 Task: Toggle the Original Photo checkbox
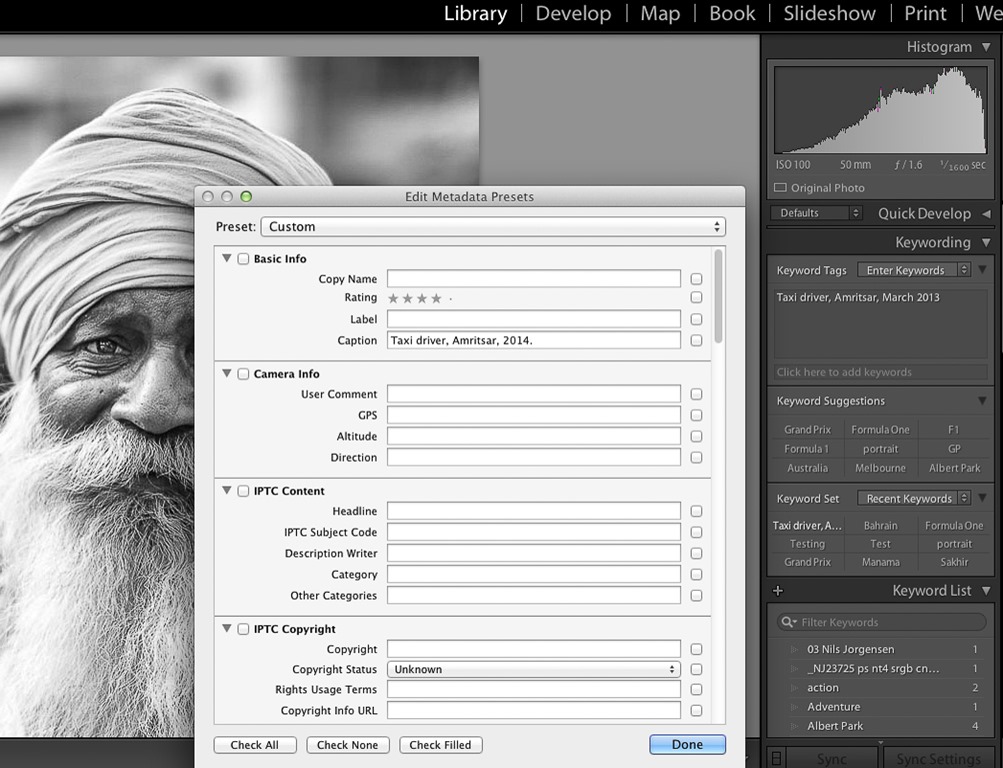click(x=781, y=188)
